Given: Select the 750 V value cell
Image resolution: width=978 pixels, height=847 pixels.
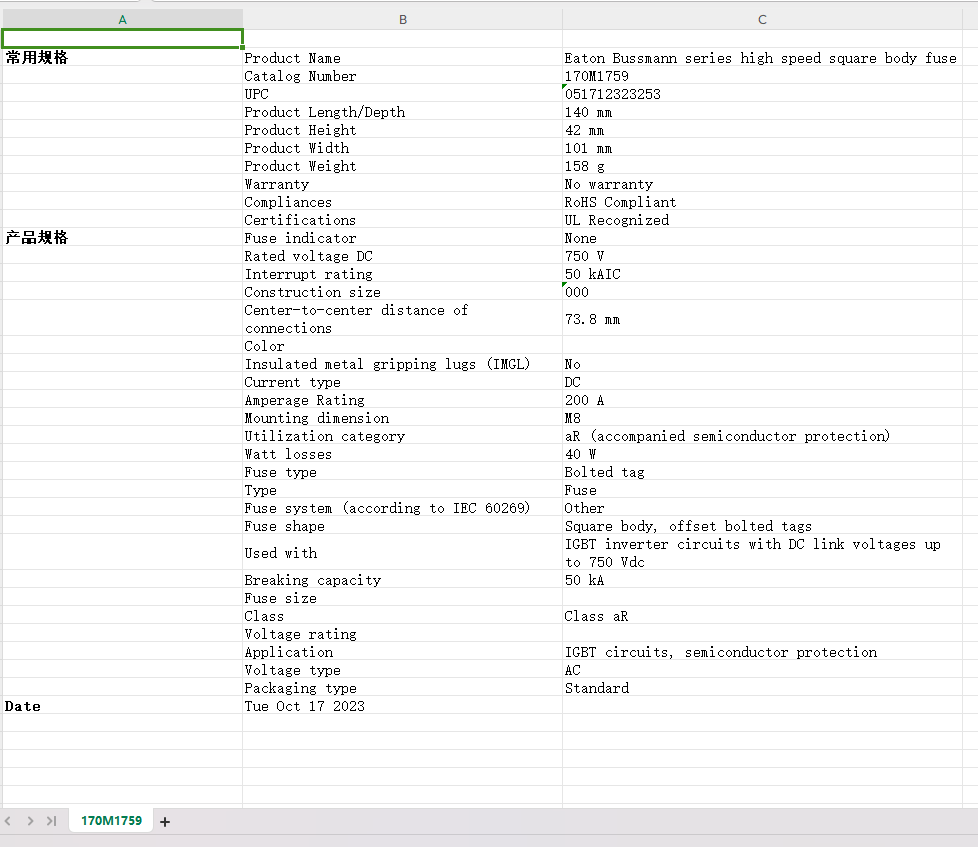Looking at the screenshot, I should point(762,256).
